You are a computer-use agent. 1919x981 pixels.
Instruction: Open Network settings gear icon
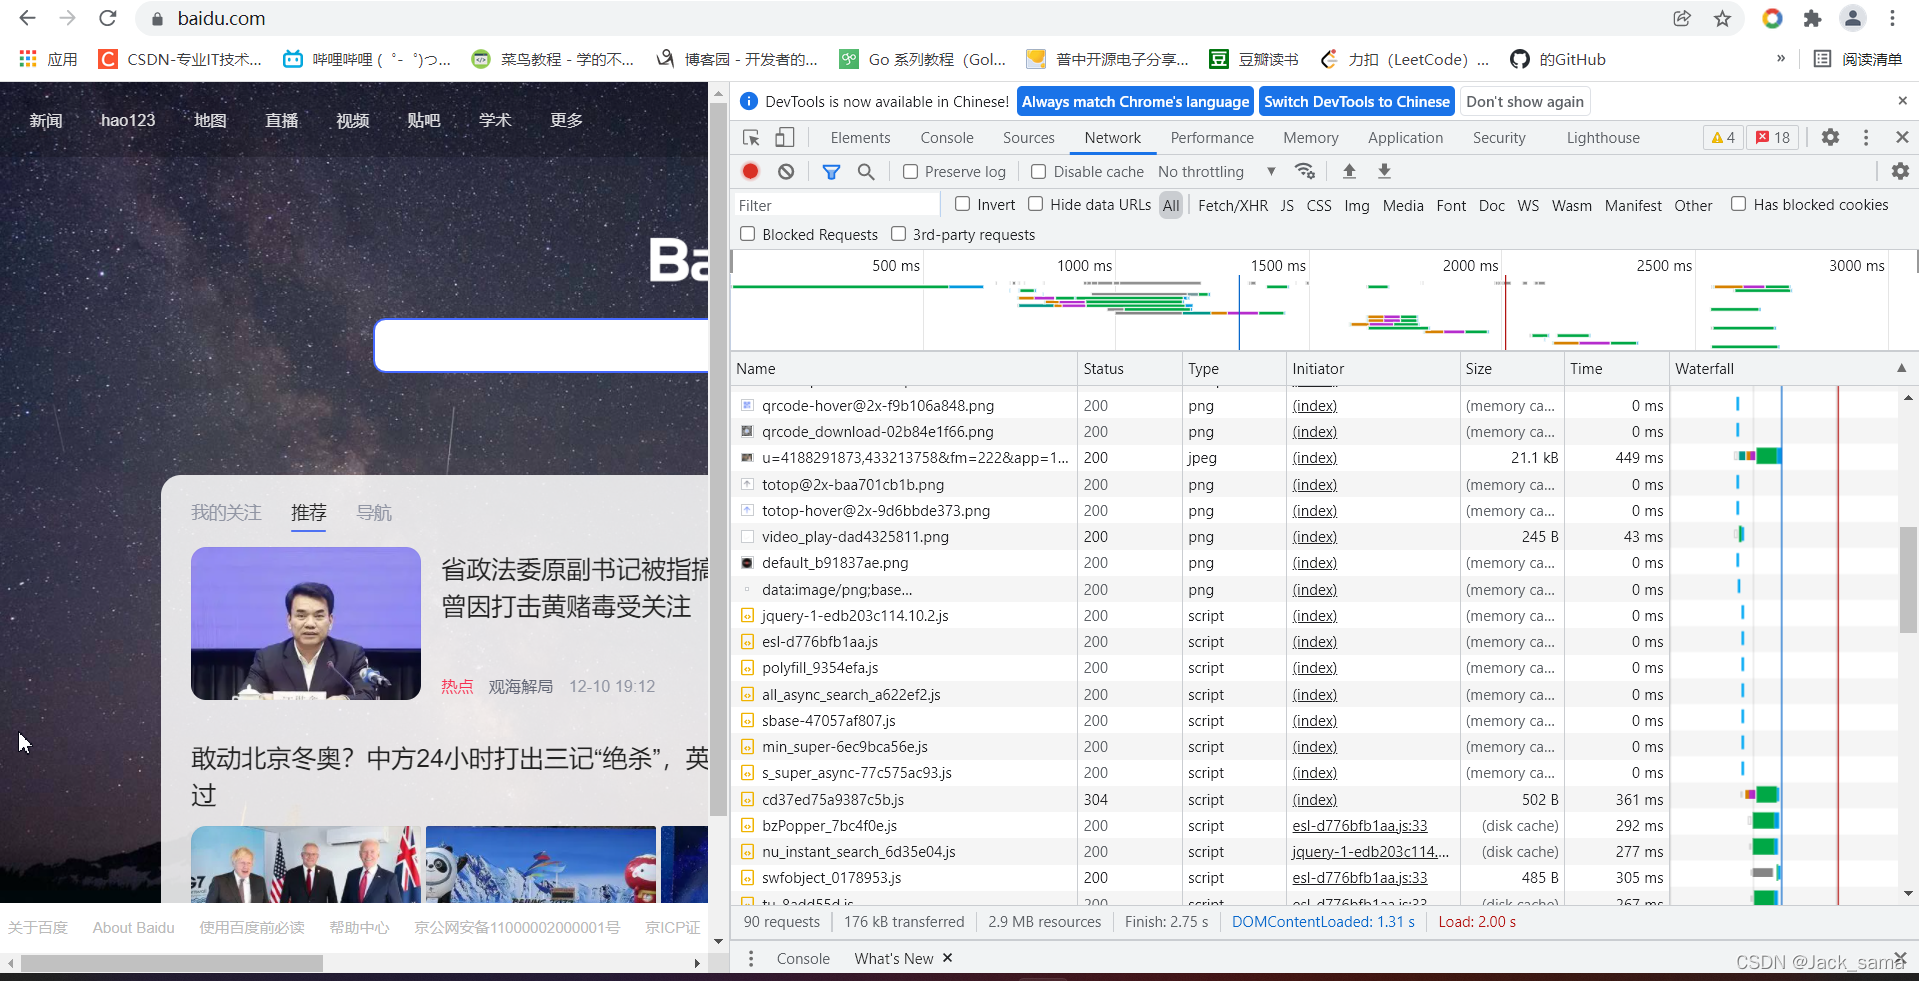[x=1900, y=171]
